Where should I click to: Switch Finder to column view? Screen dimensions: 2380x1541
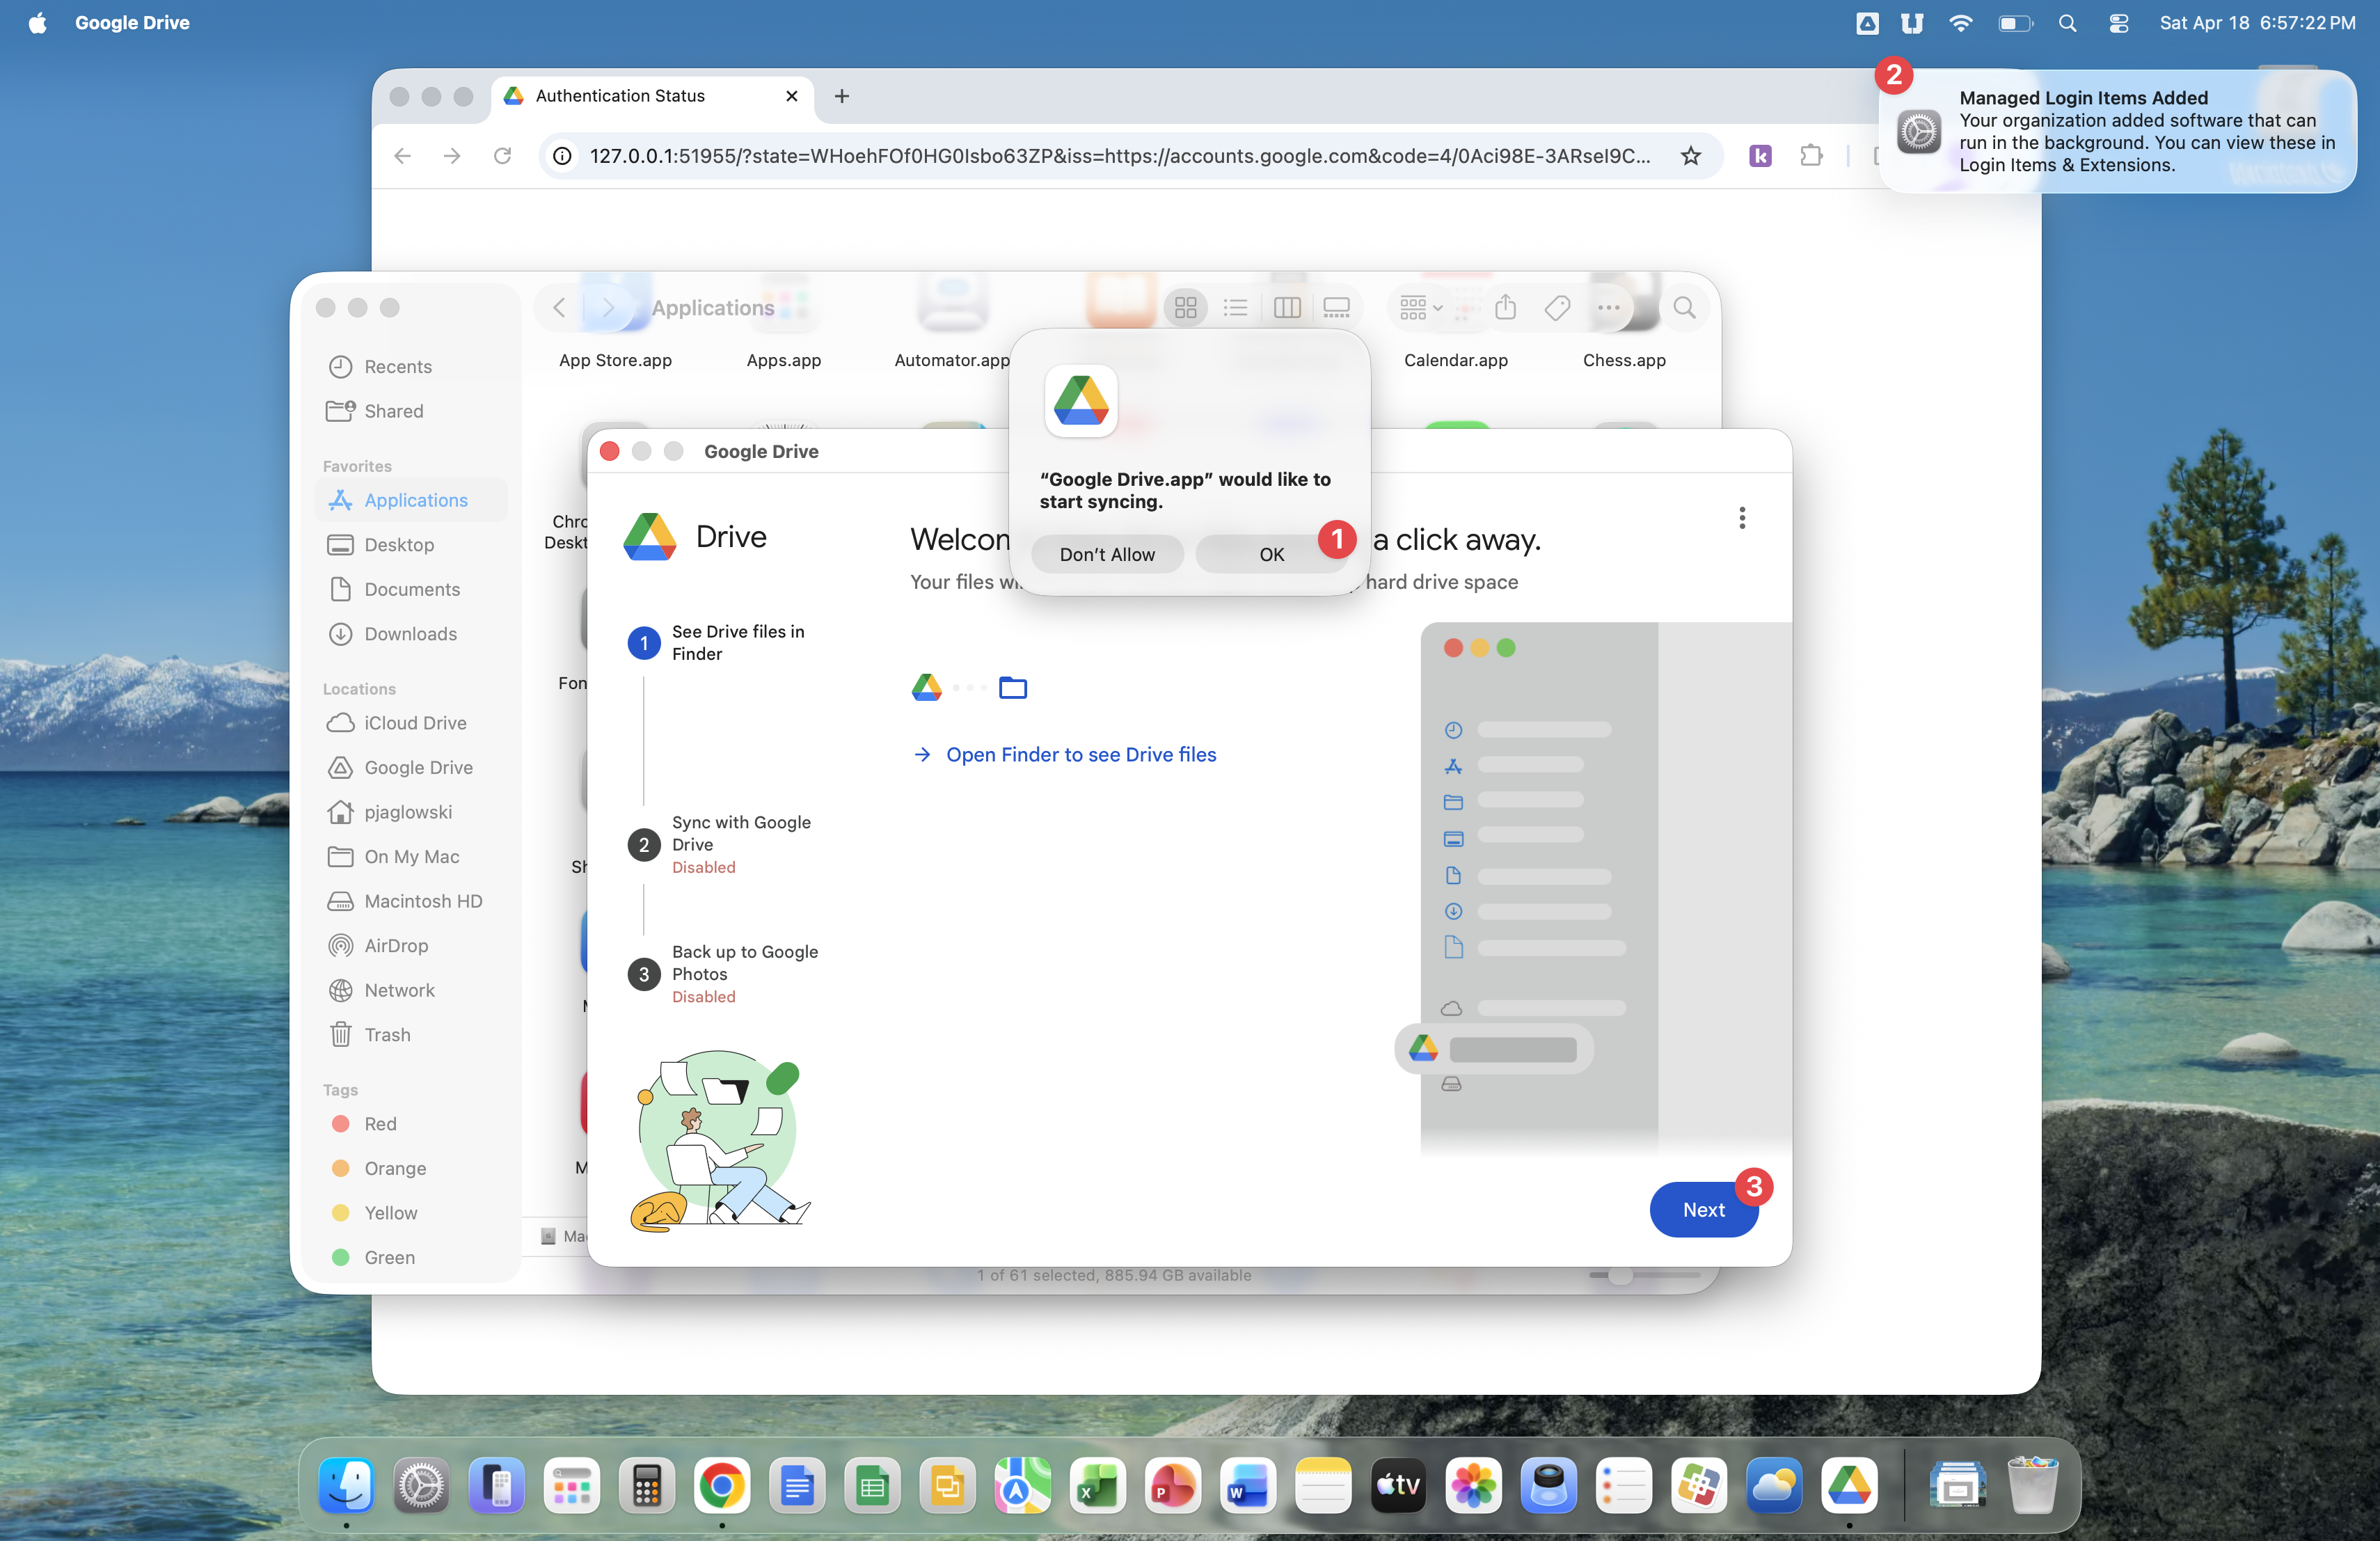1287,308
